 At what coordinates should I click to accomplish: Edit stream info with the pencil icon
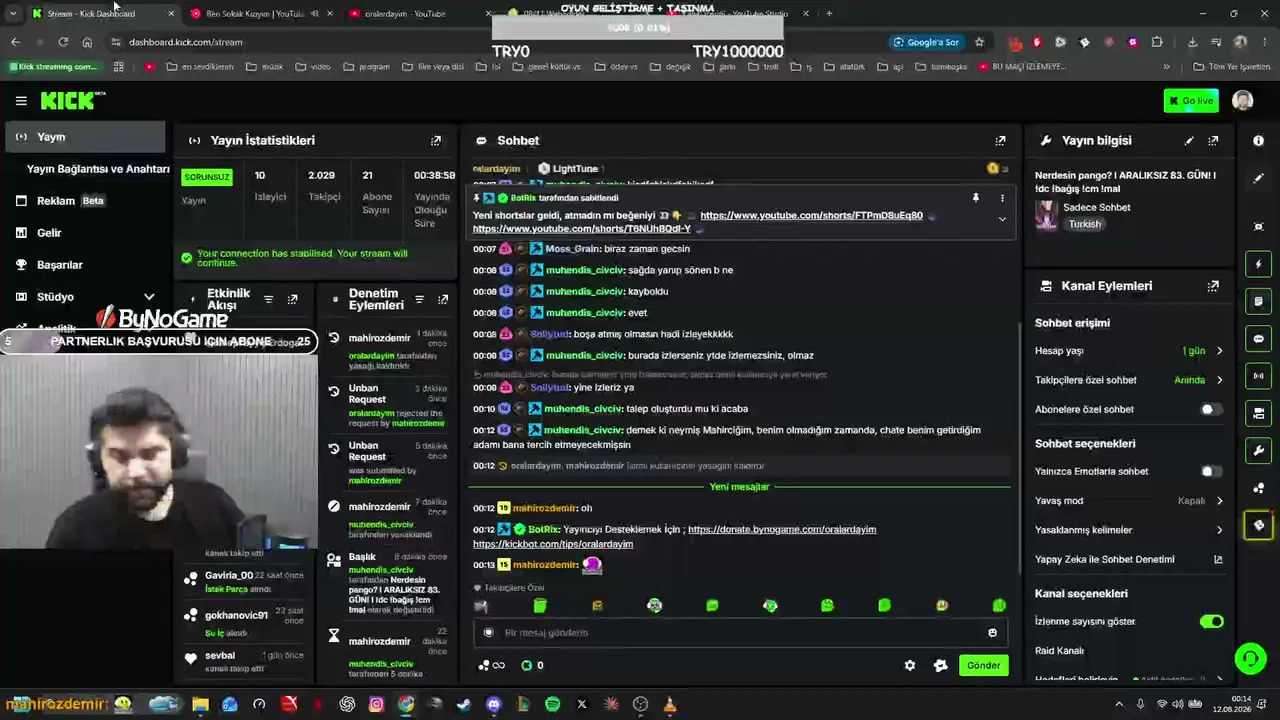[x=1189, y=141]
